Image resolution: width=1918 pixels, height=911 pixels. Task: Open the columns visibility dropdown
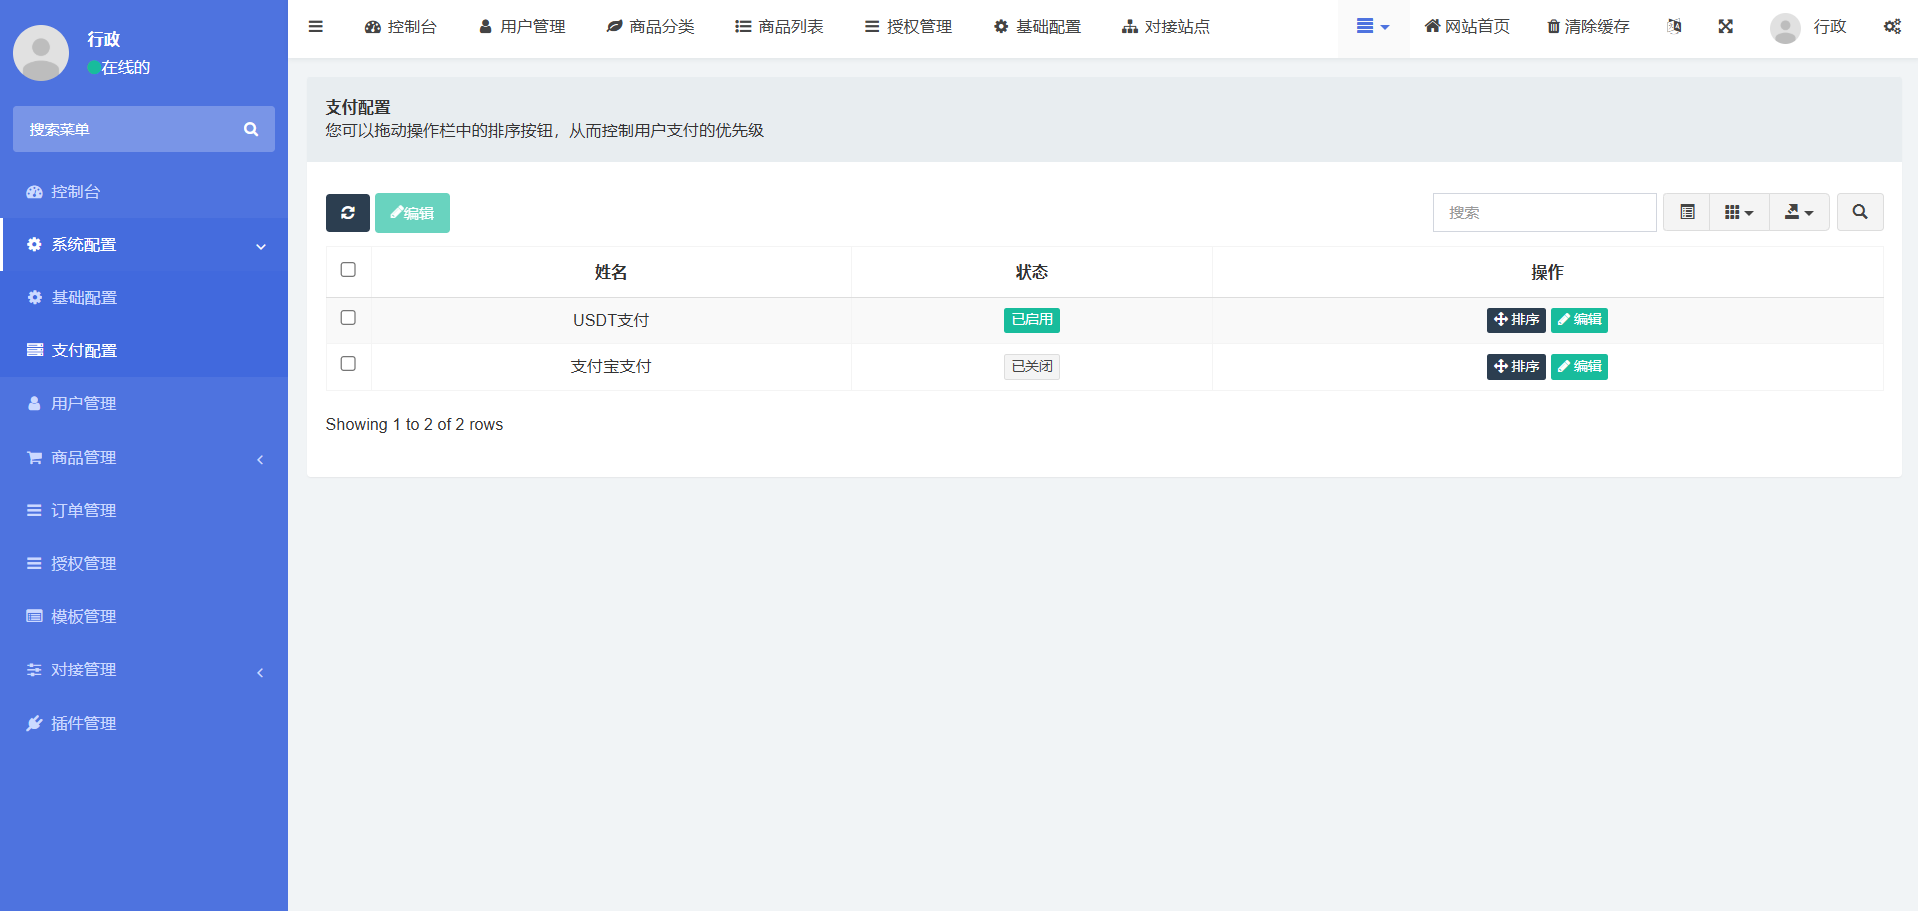[1739, 212]
